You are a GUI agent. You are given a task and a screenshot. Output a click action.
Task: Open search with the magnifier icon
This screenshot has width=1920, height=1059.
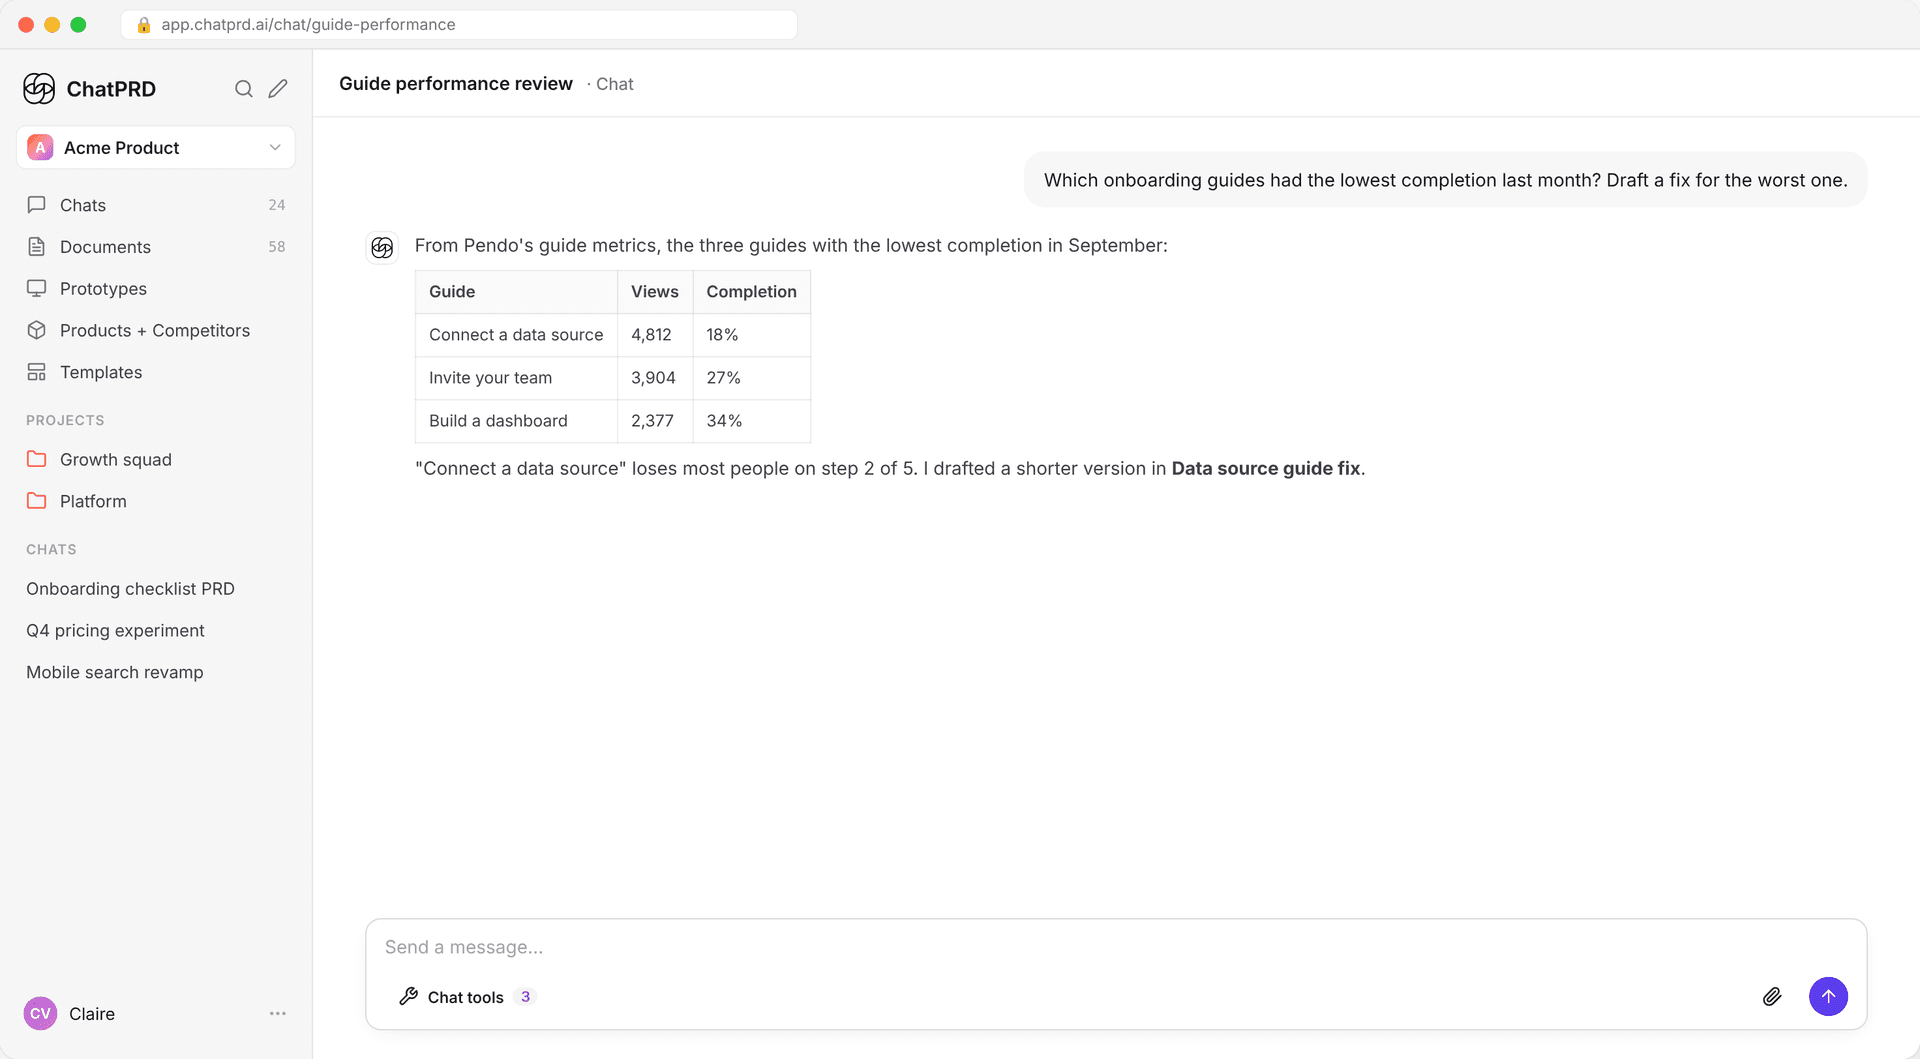tap(243, 89)
